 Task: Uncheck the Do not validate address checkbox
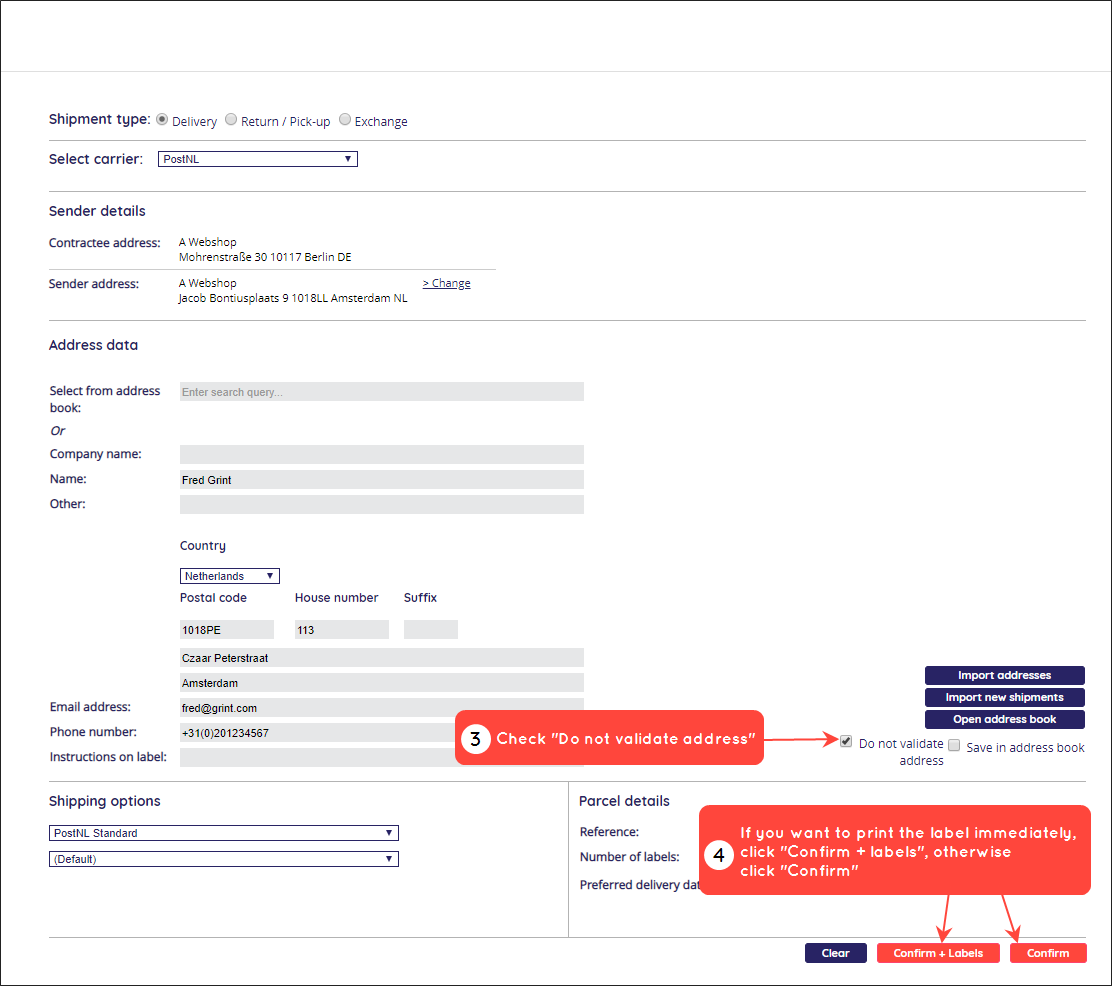coord(846,741)
